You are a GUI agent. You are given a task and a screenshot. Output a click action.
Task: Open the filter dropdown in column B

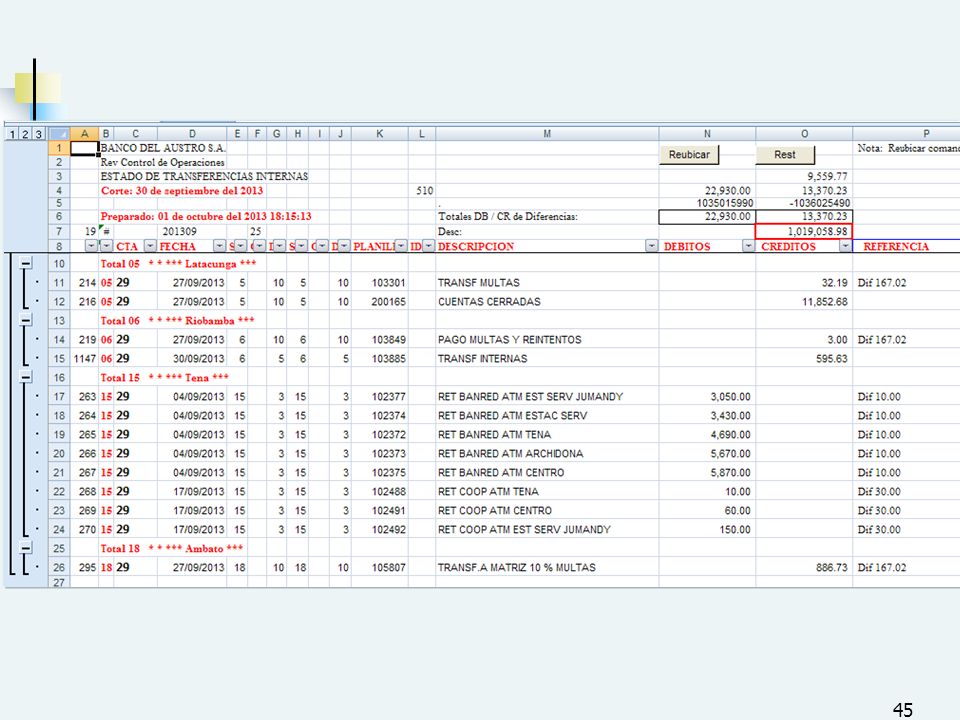point(107,246)
